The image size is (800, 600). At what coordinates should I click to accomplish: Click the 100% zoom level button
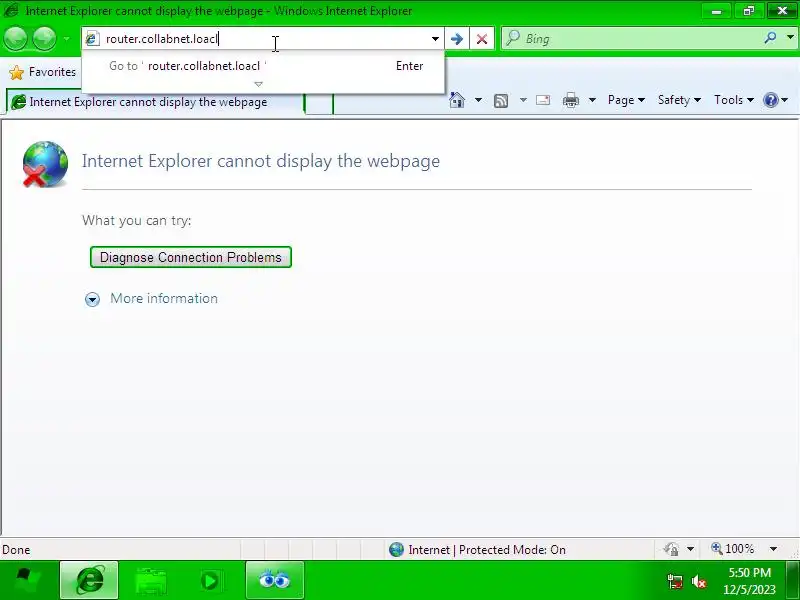733,549
